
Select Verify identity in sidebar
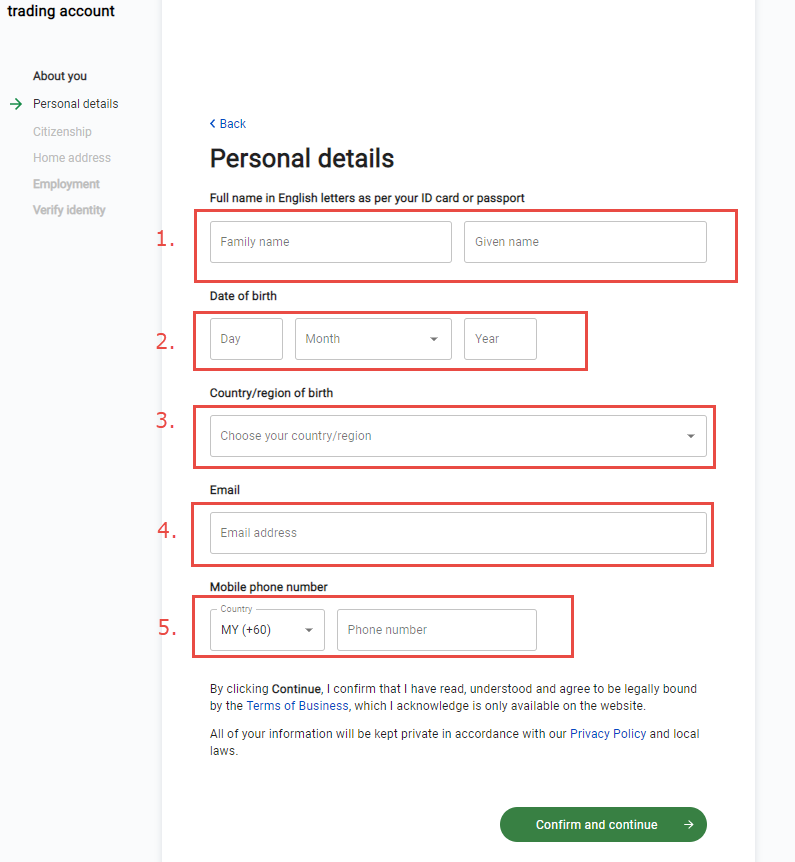coord(69,210)
